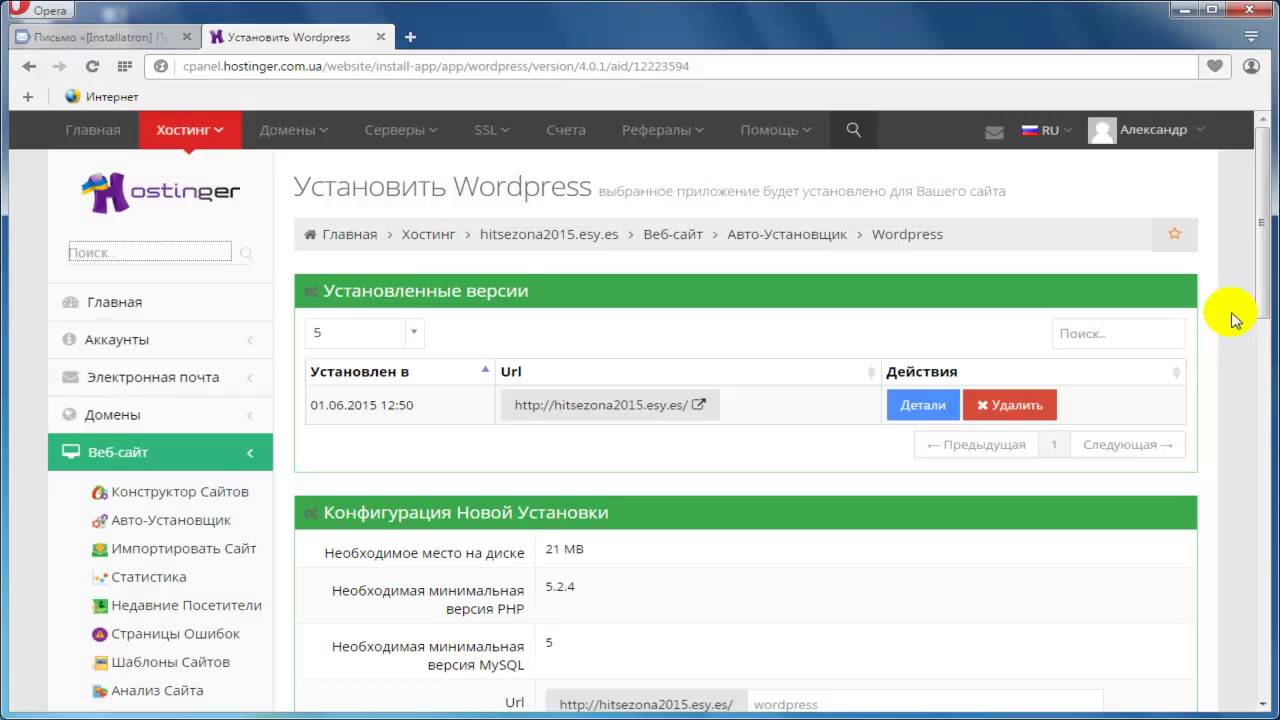Image resolution: width=1280 pixels, height=720 pixels.
Task: Click the address bar URL field
Action: (x=672, y=66)
